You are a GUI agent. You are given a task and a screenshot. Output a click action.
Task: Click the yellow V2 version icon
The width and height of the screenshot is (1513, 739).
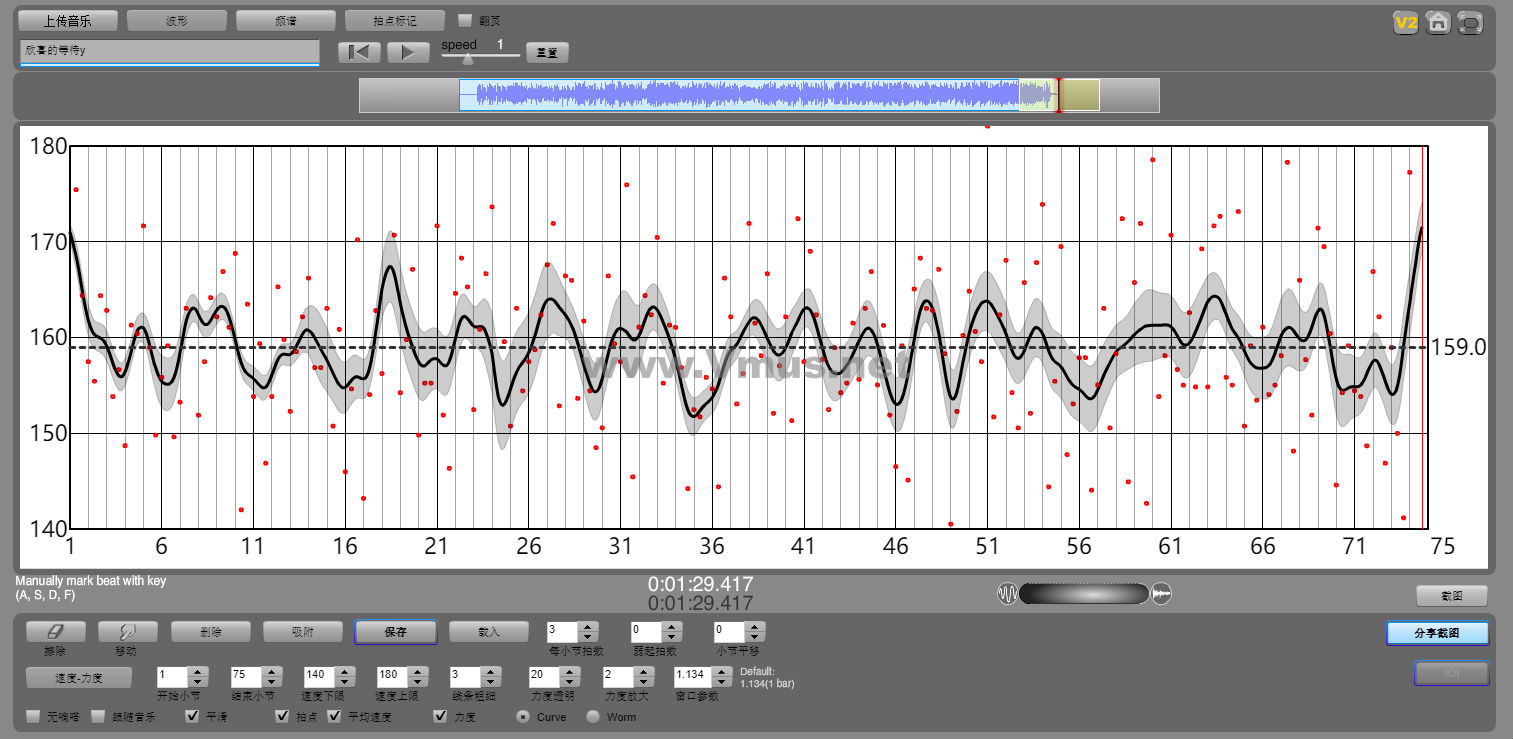pyautogui.click(x=1407, y=23)
